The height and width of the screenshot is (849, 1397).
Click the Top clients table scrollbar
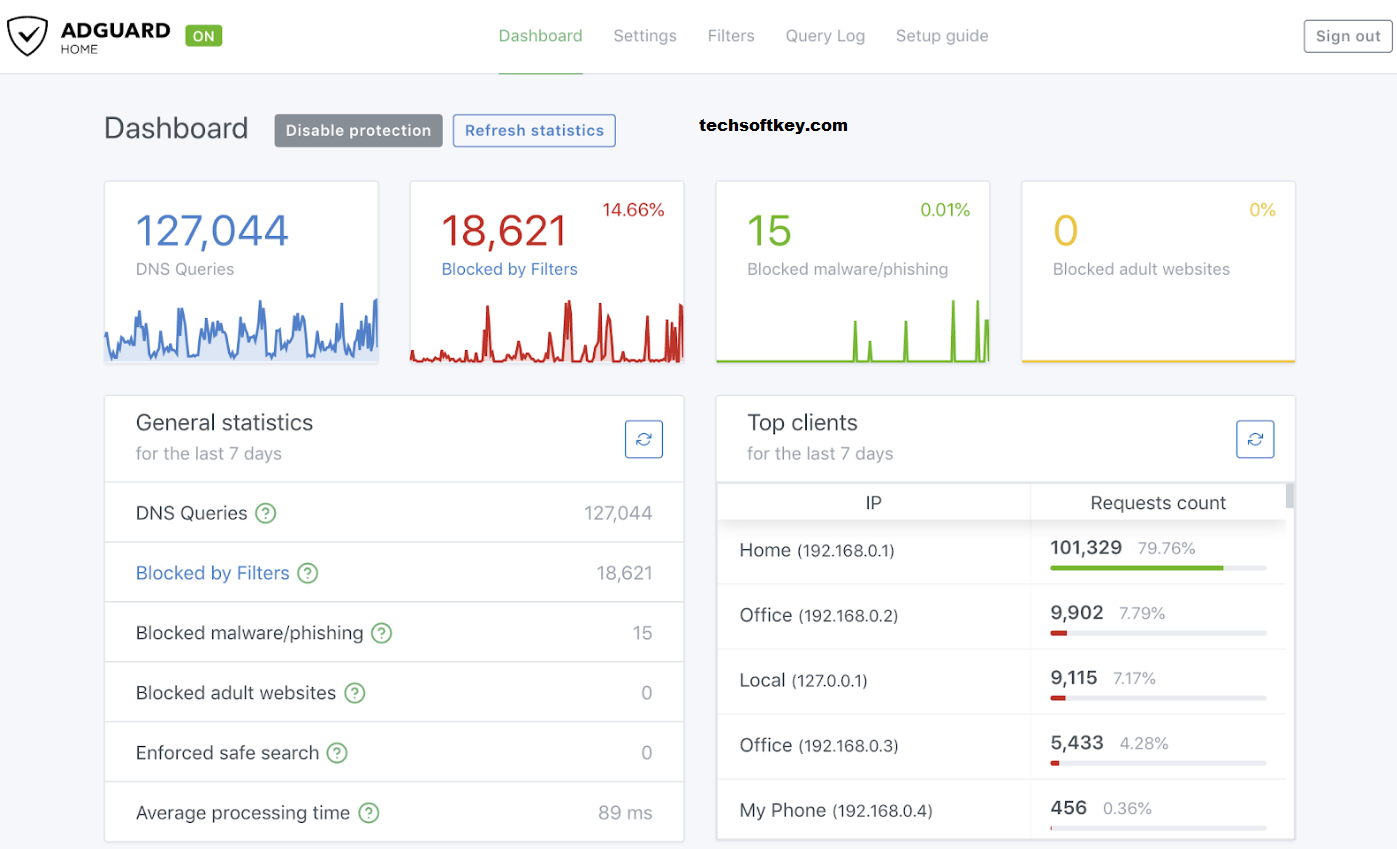click(x=1290, y=496)
